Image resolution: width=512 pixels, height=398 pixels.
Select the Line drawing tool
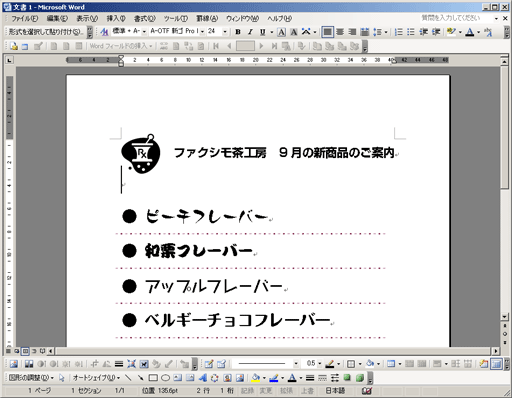(128, 378)
